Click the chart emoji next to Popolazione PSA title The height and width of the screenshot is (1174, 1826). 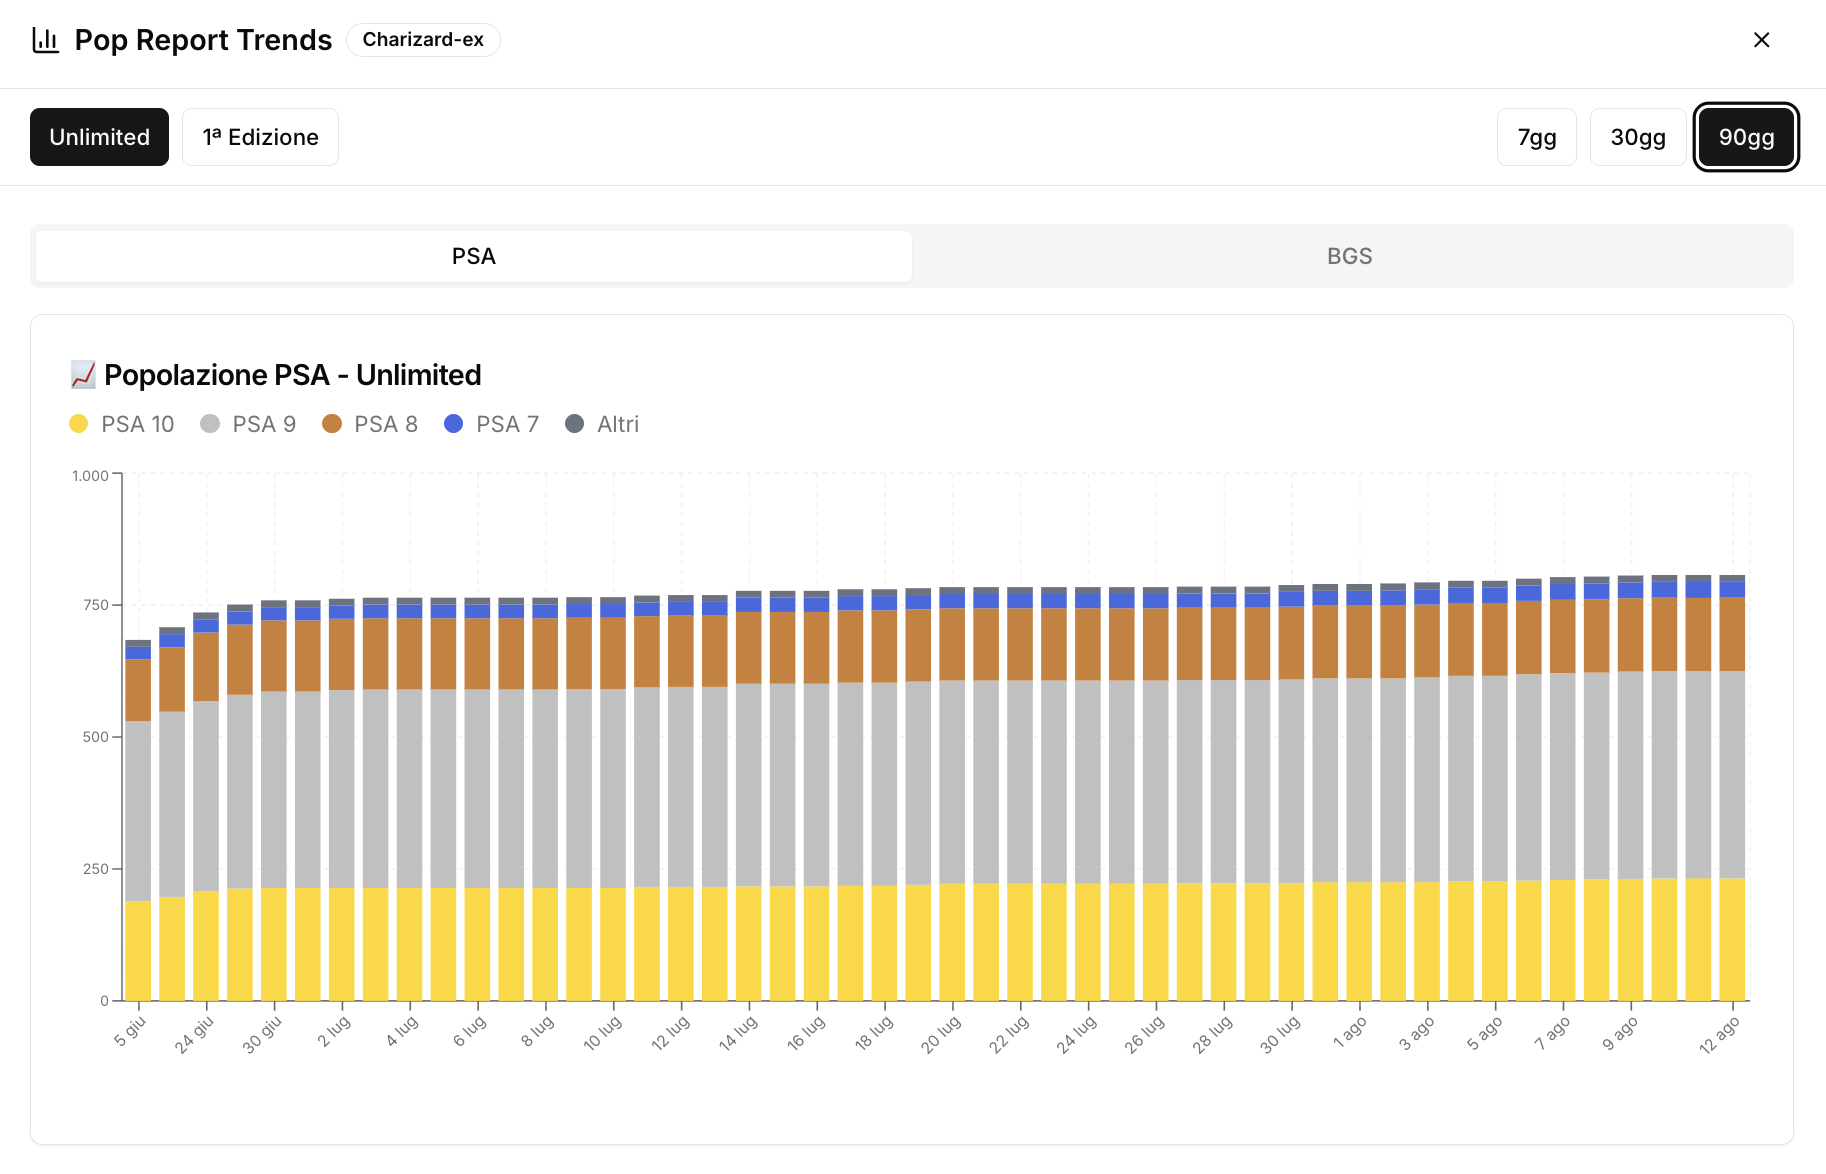pos(84,374)
